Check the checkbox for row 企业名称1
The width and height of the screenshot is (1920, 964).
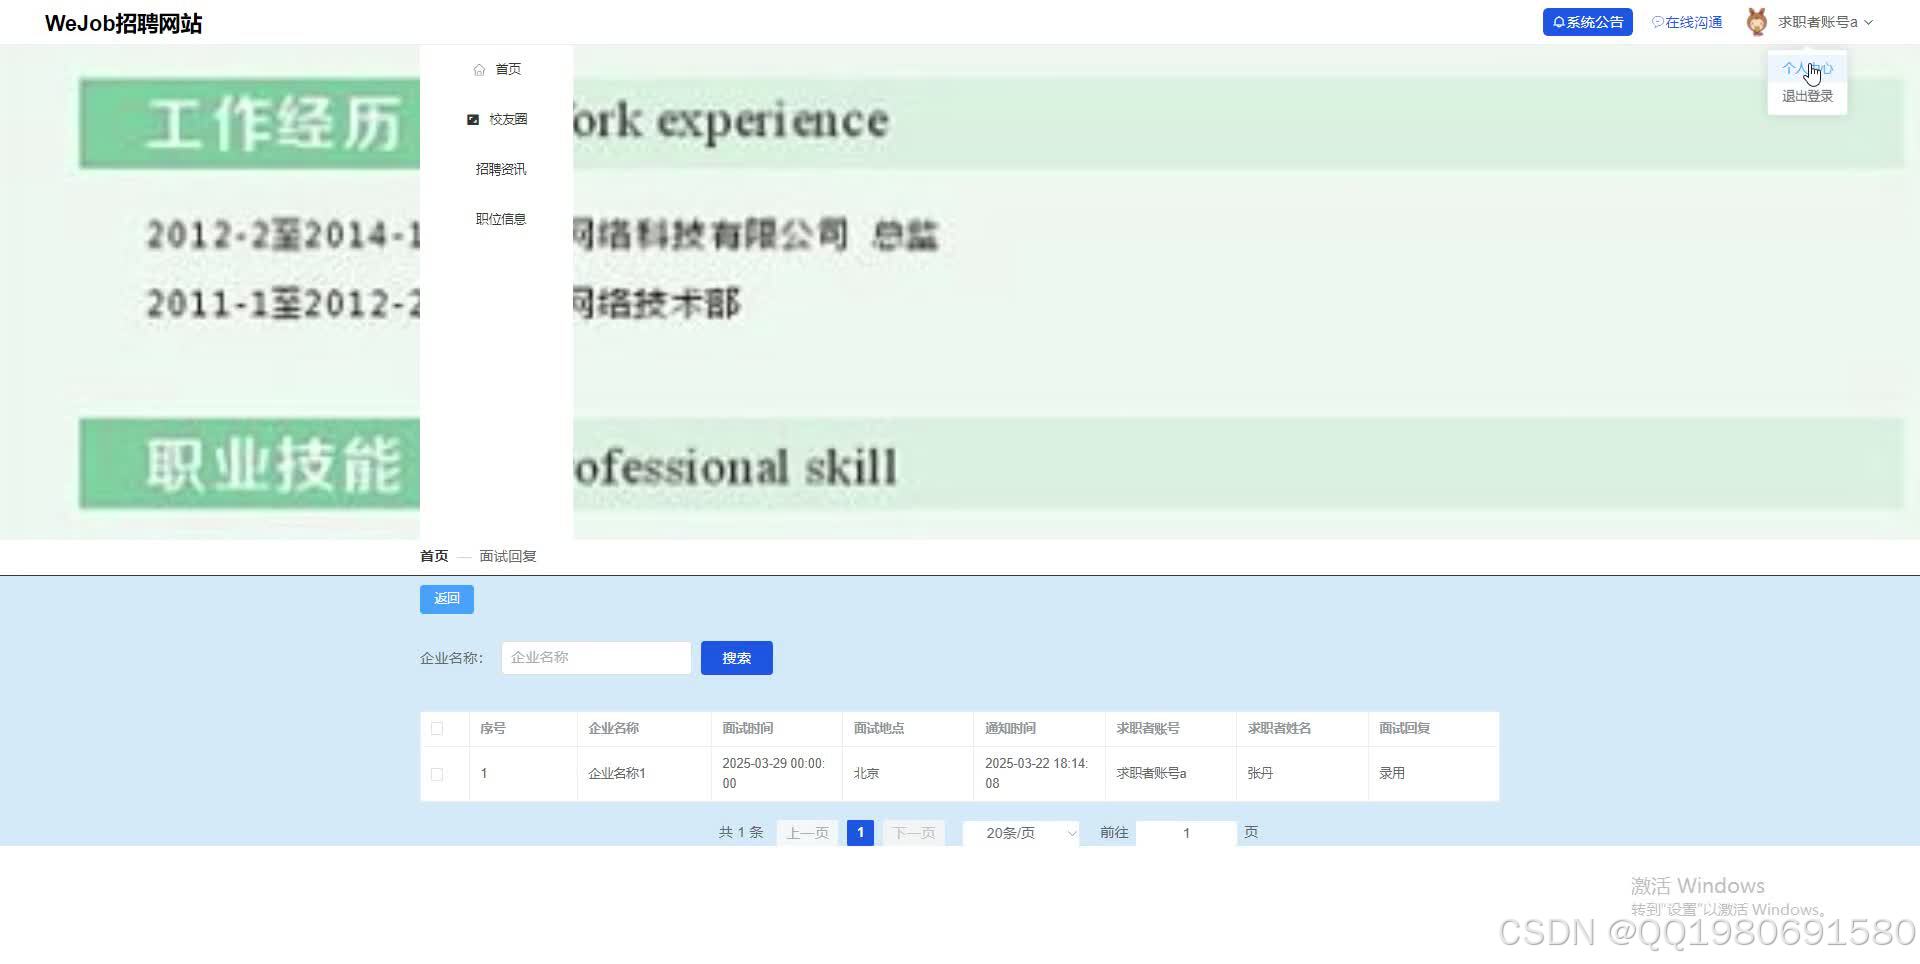click(436, 773)
